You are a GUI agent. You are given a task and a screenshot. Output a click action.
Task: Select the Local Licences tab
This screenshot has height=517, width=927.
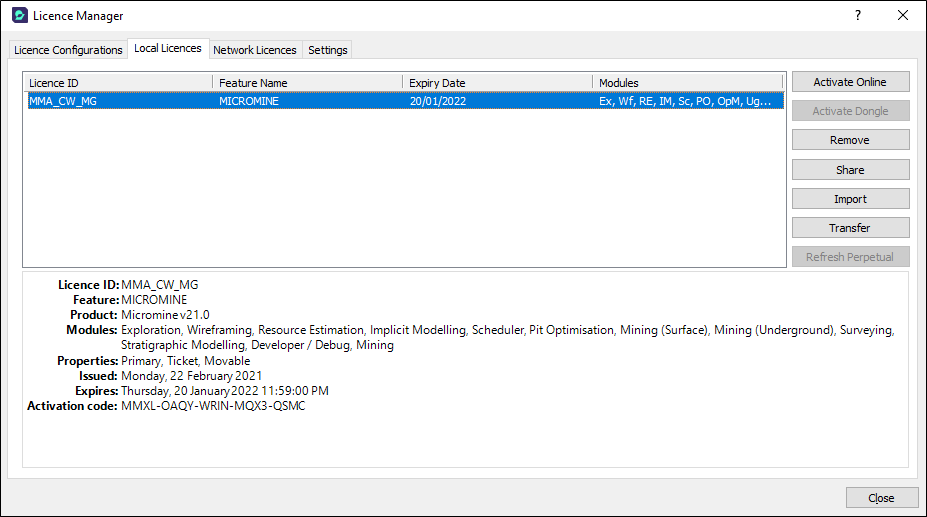pyautogui.click(x=168, y=49)
